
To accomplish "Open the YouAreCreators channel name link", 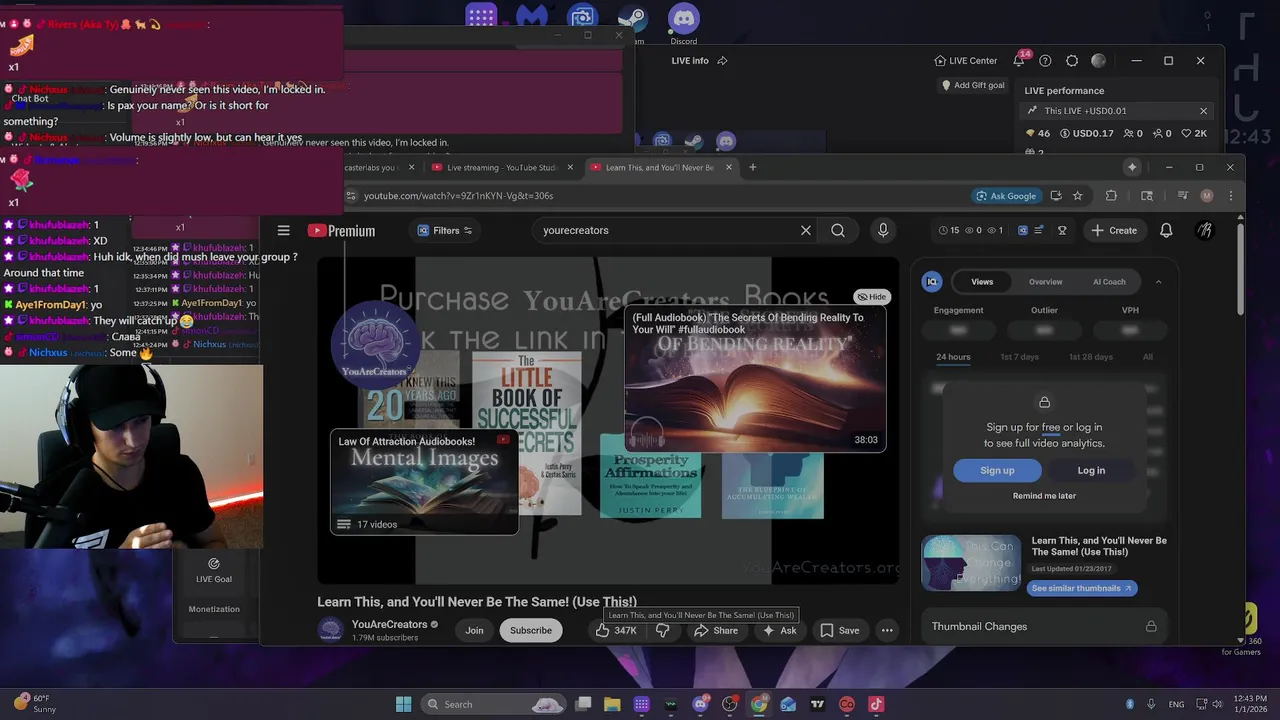I will point(389,624).
